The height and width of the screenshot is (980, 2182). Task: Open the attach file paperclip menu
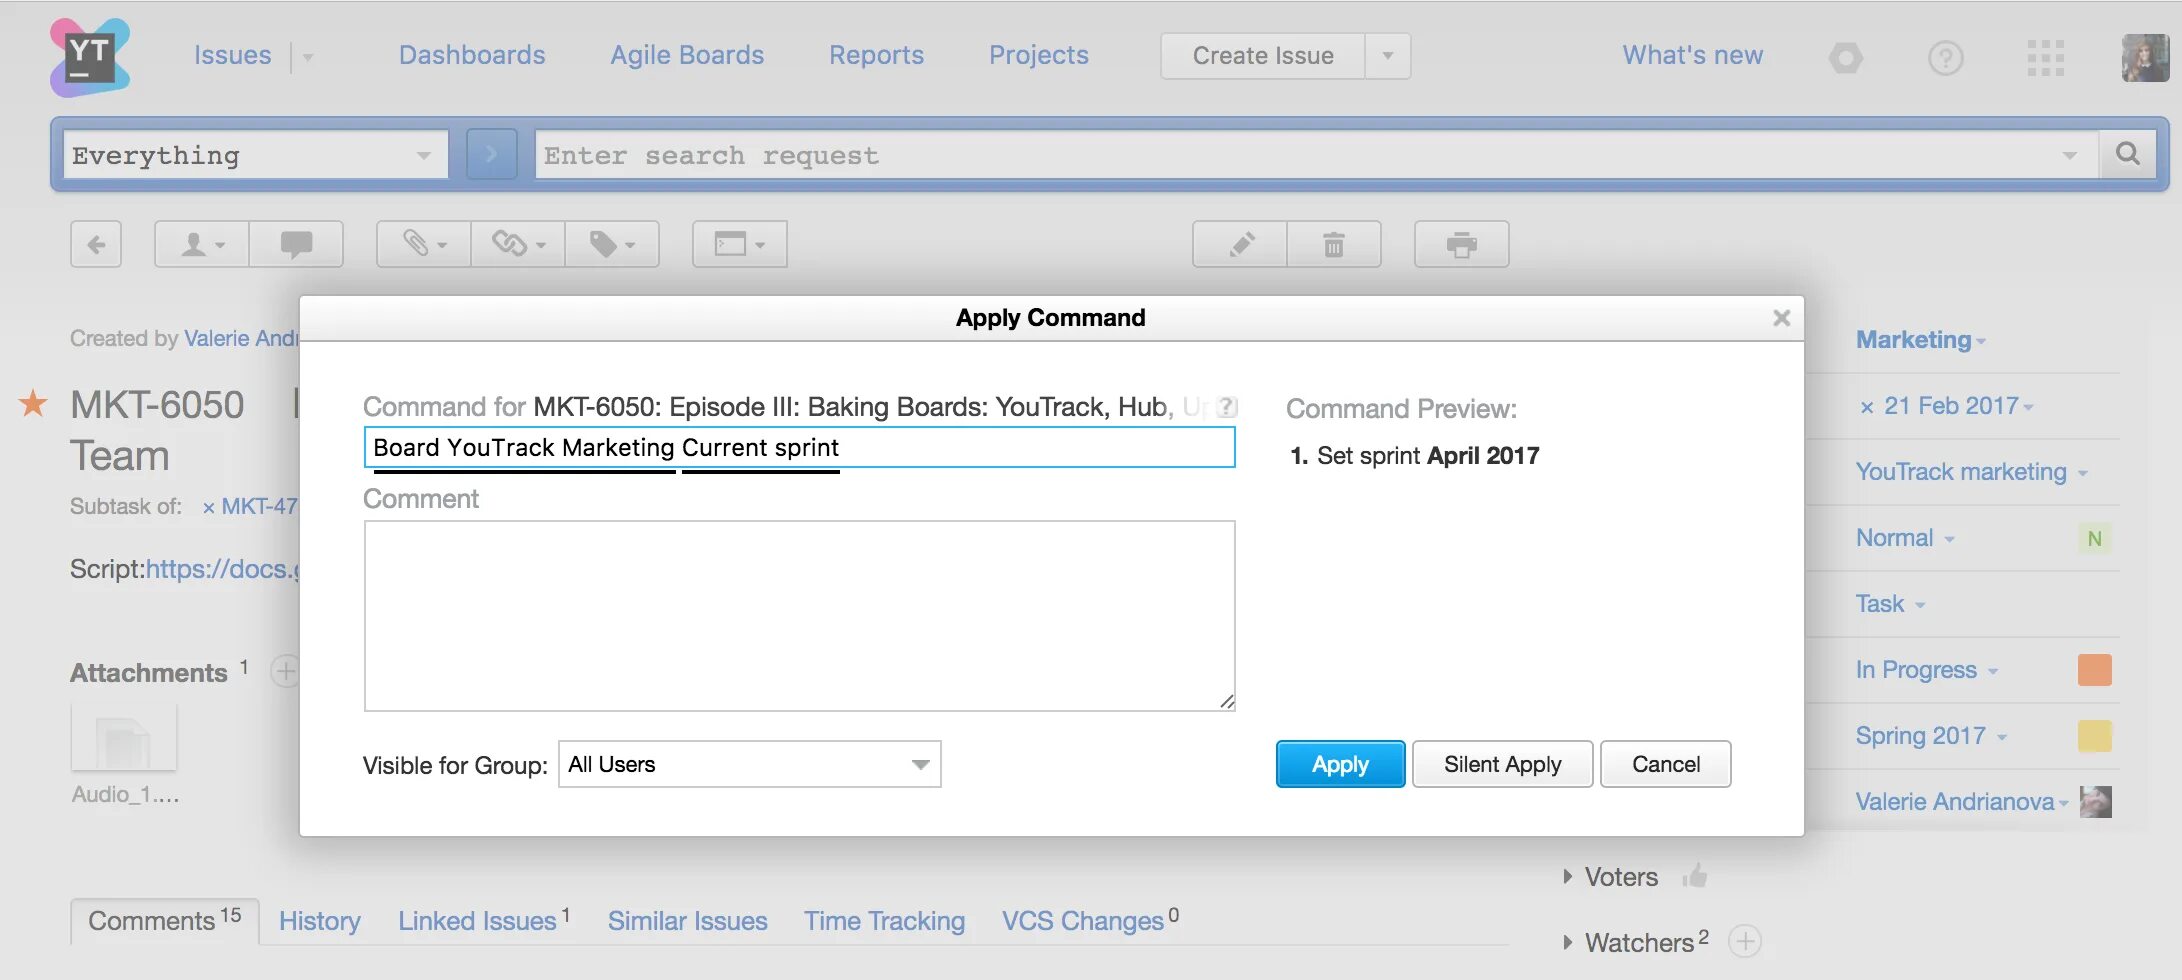[x=420, y=243]
